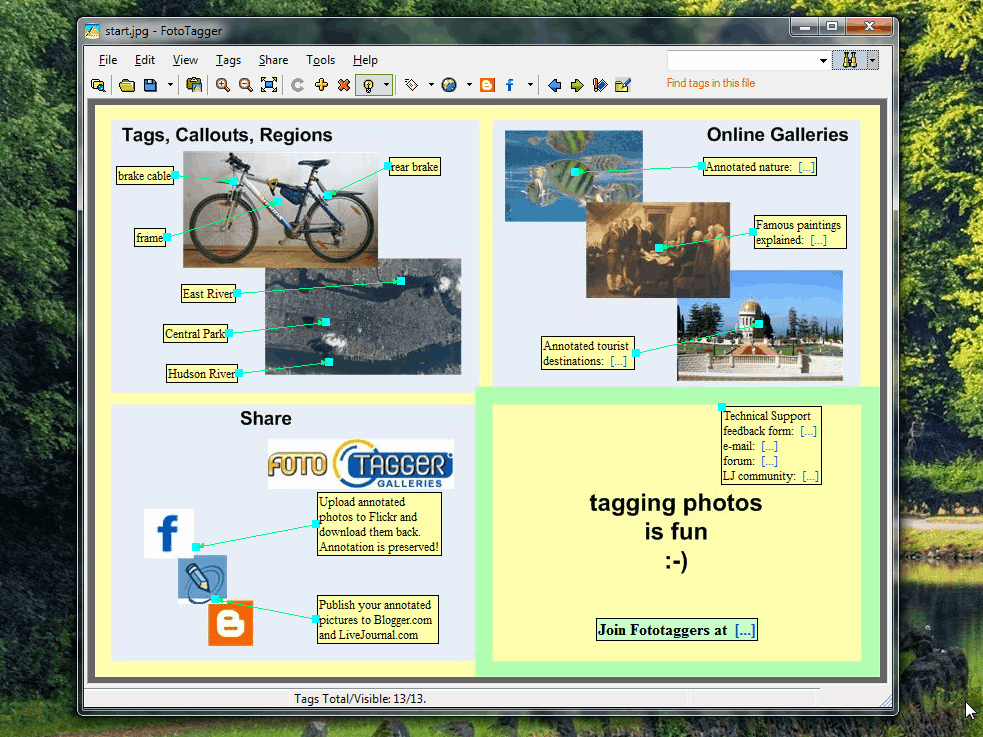983x737 pixels.
Task: Add a new tag with the plus icon
Action: coord(321,85)
